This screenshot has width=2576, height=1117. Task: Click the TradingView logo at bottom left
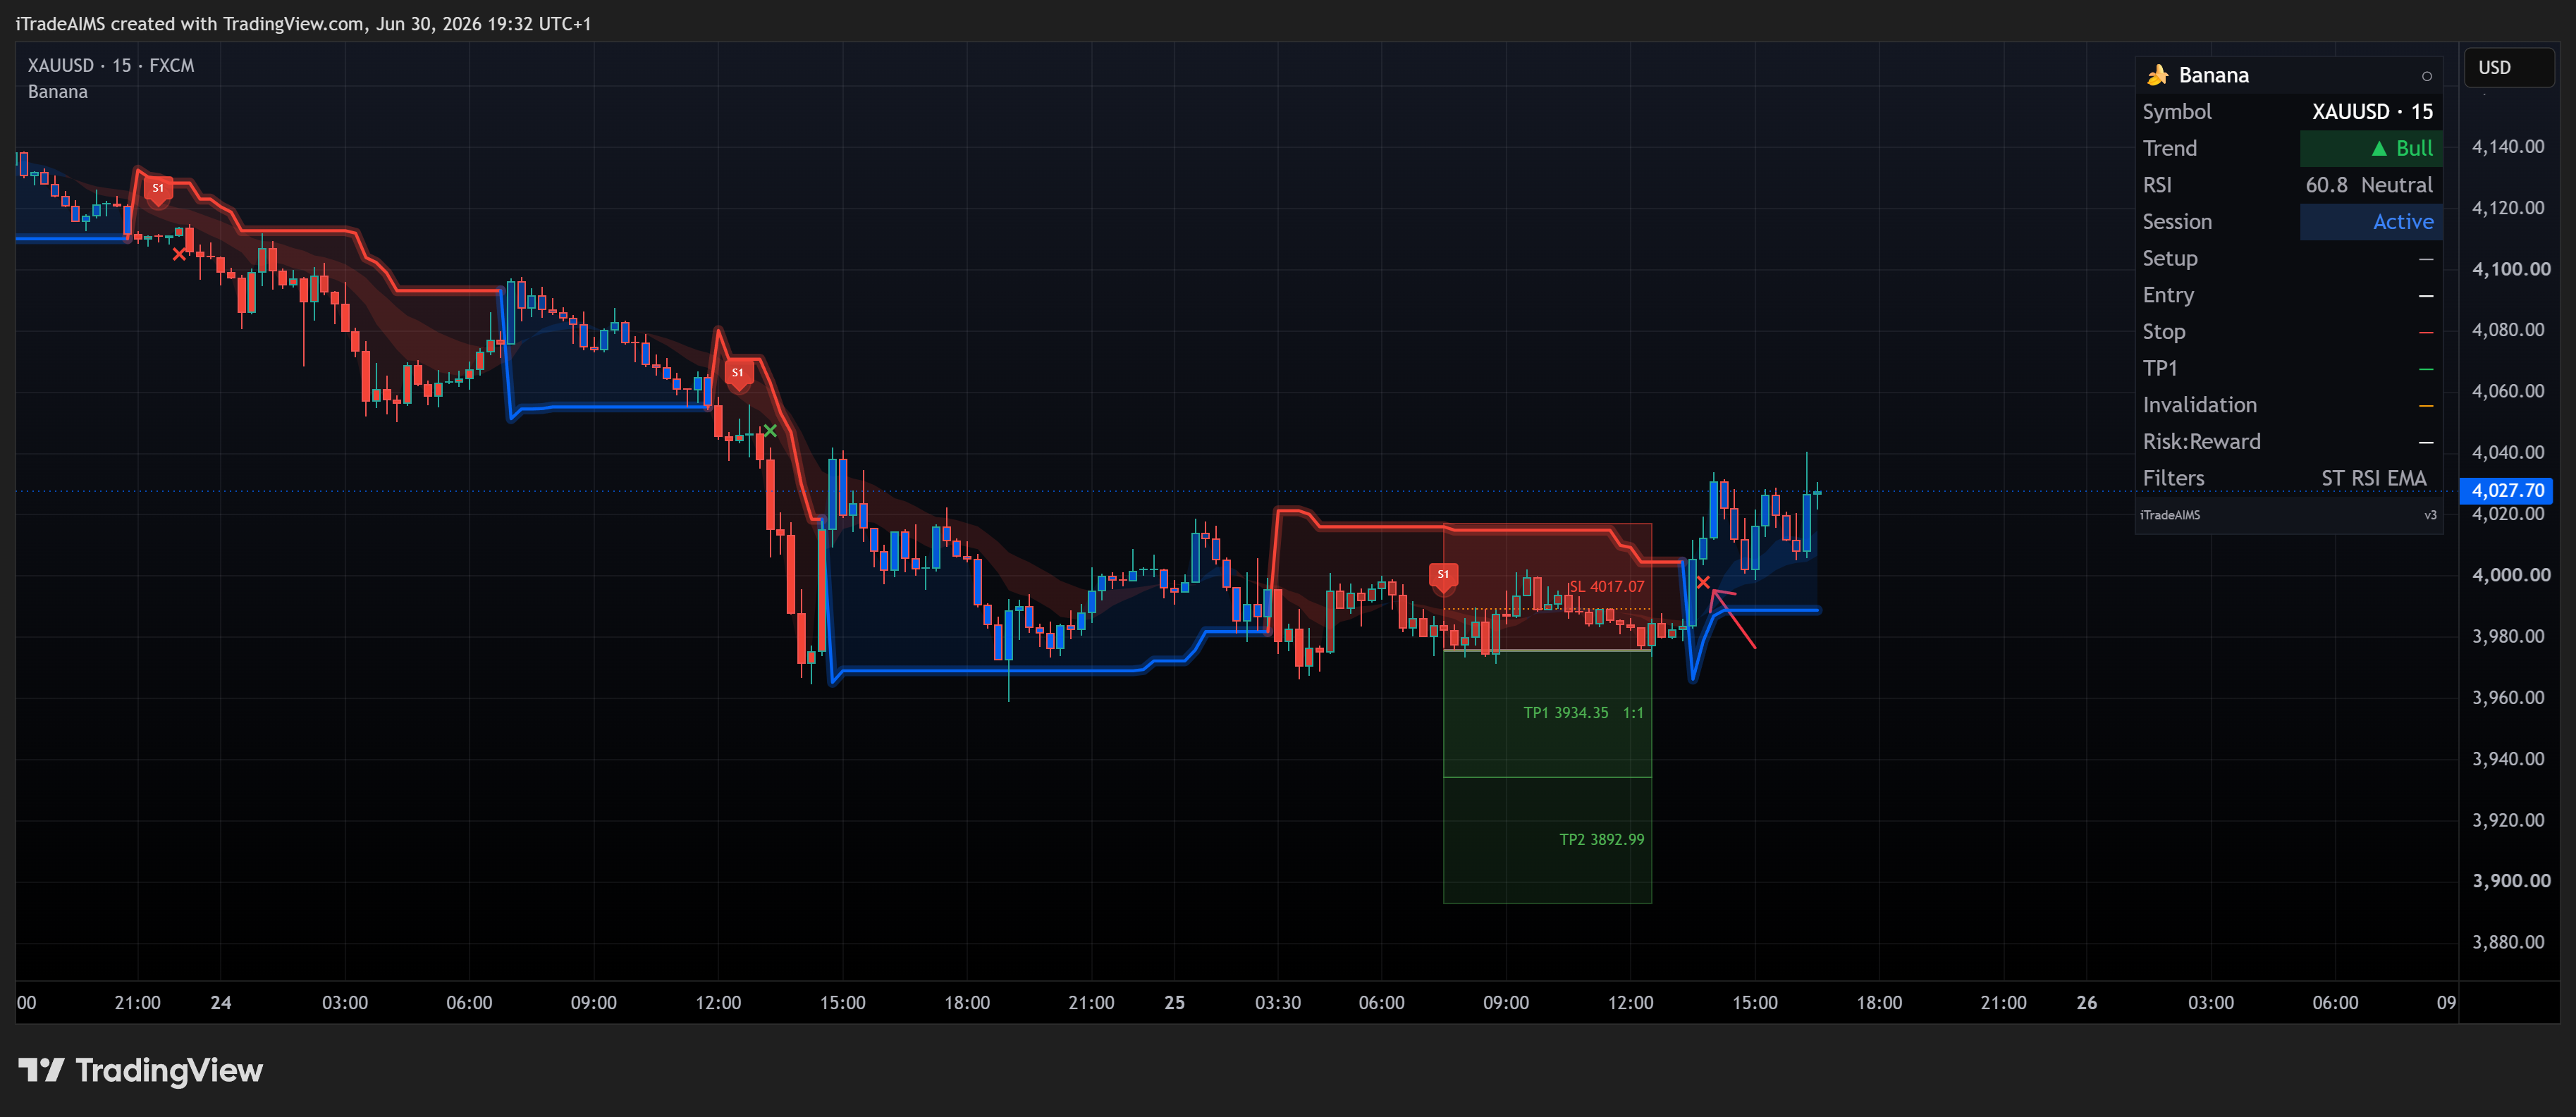(x=141, y=1071)
